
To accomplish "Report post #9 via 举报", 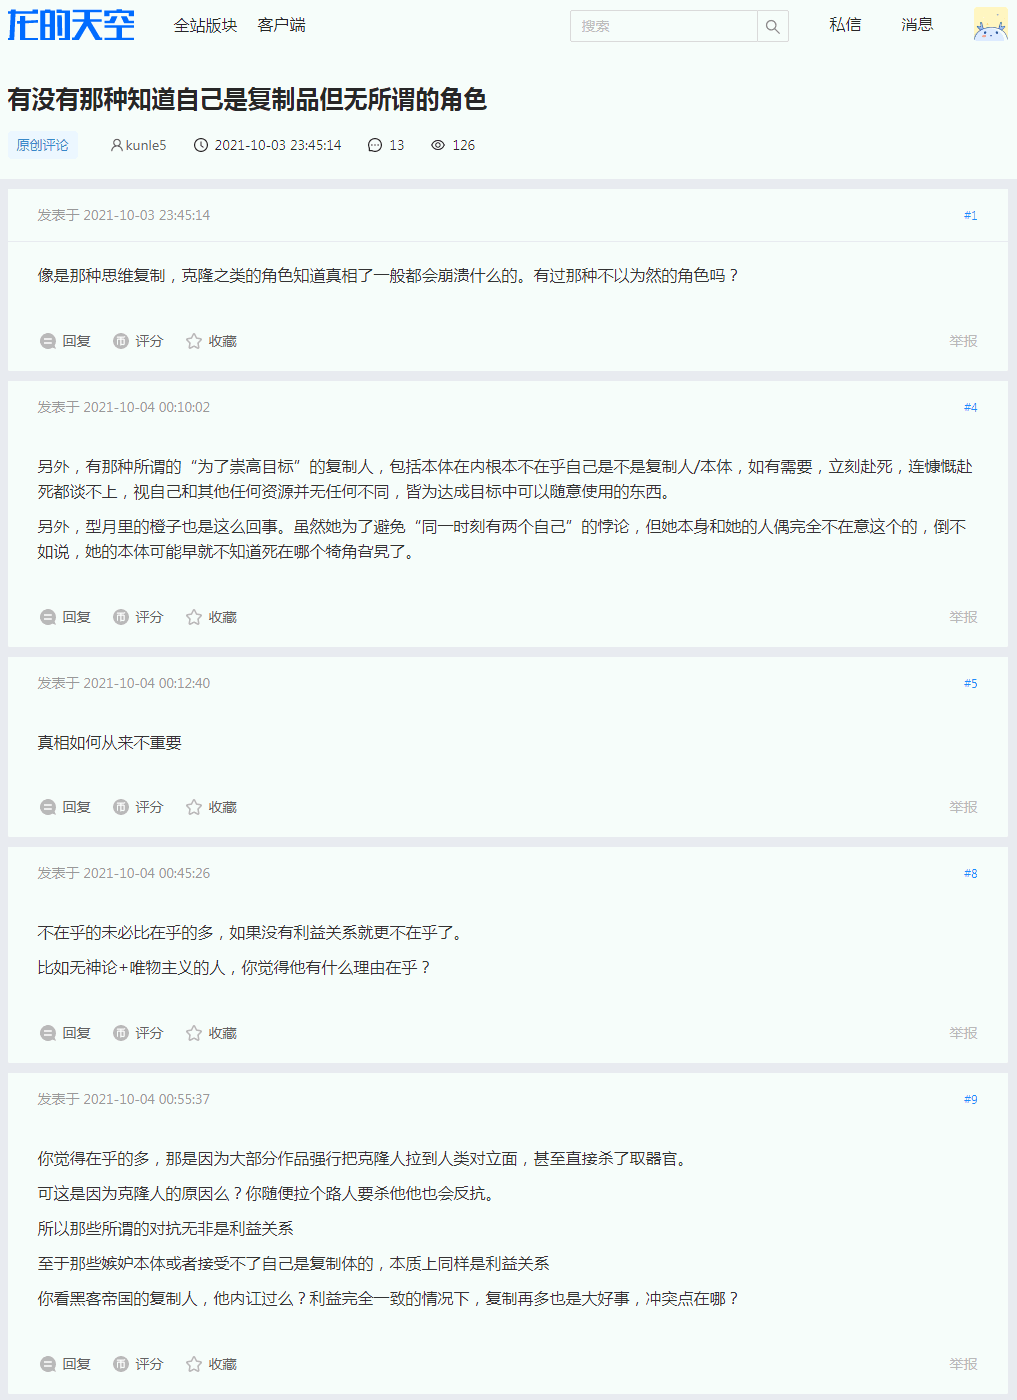I will pos(963,1364).
